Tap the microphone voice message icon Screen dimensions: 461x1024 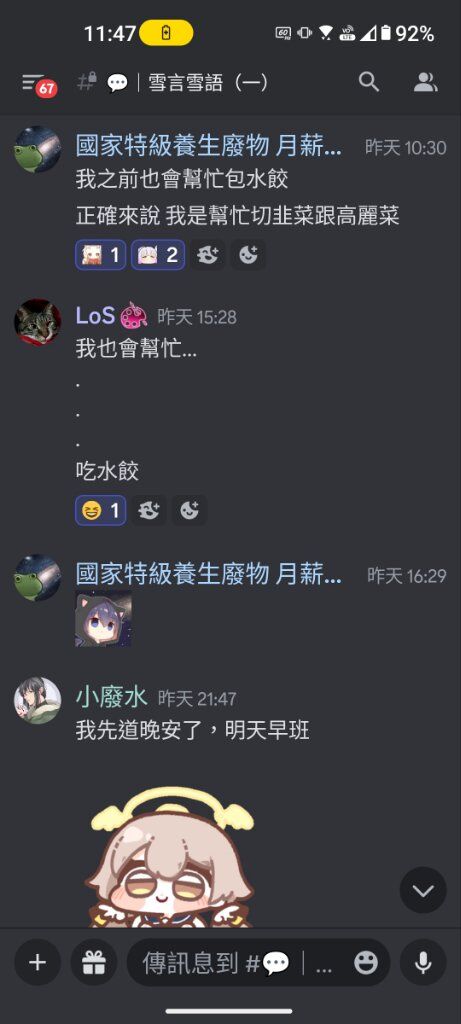pyautogui.click(x=423, y=962)
